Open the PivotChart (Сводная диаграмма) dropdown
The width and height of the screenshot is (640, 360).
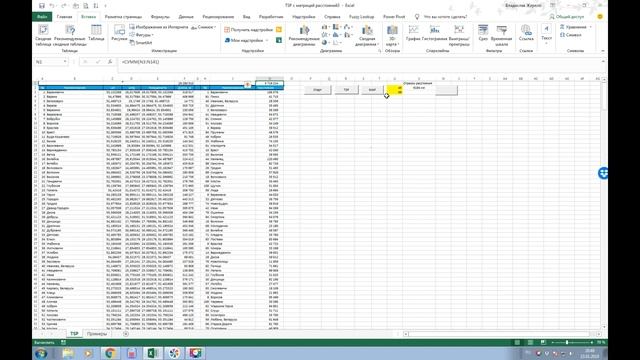[367, 35]
